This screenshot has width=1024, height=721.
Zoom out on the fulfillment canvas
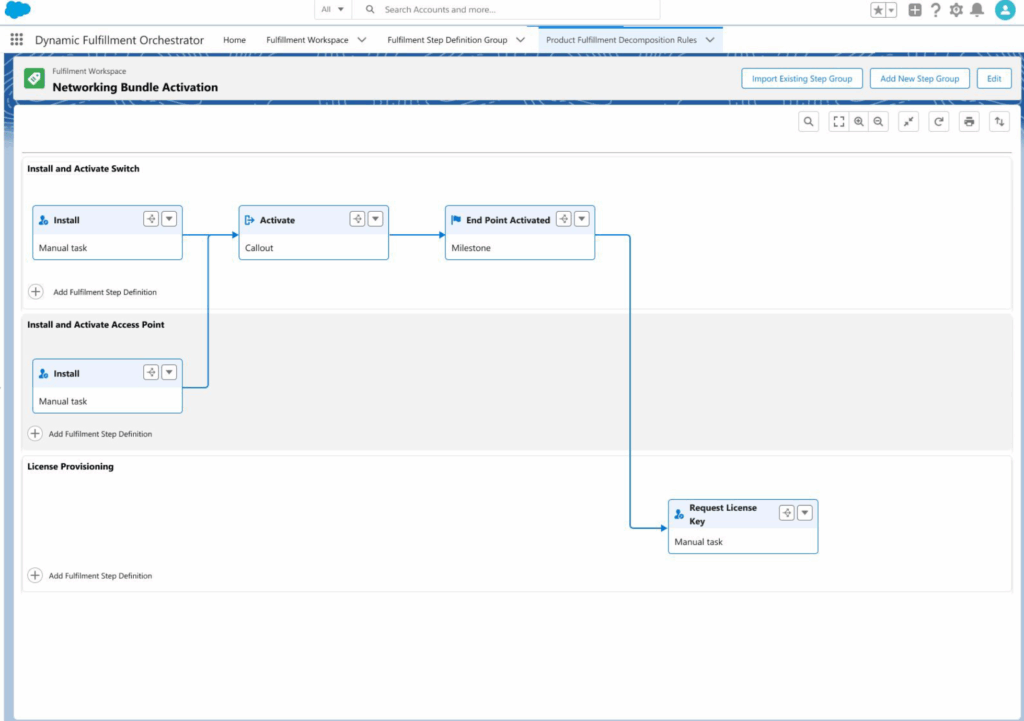pos(878,122)
